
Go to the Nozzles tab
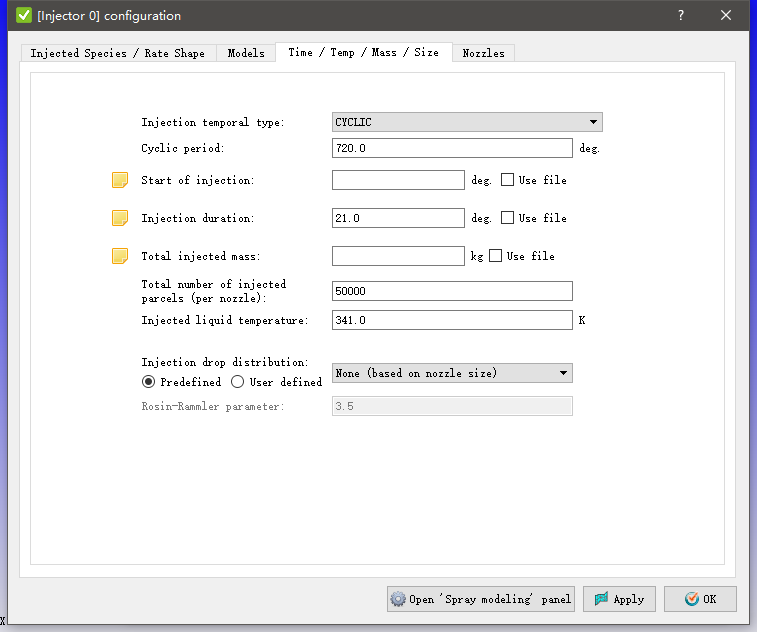click(483, 53)
